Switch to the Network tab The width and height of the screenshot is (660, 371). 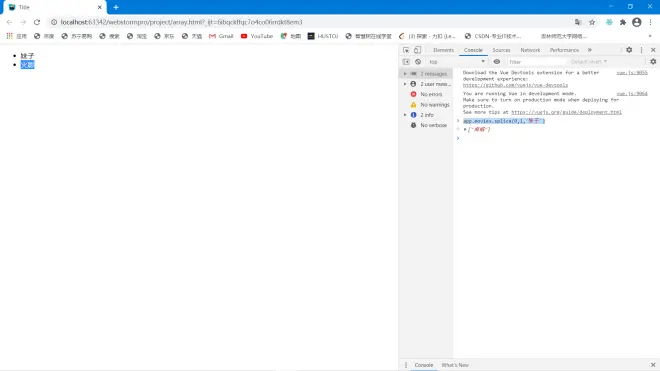pos(530,50)
